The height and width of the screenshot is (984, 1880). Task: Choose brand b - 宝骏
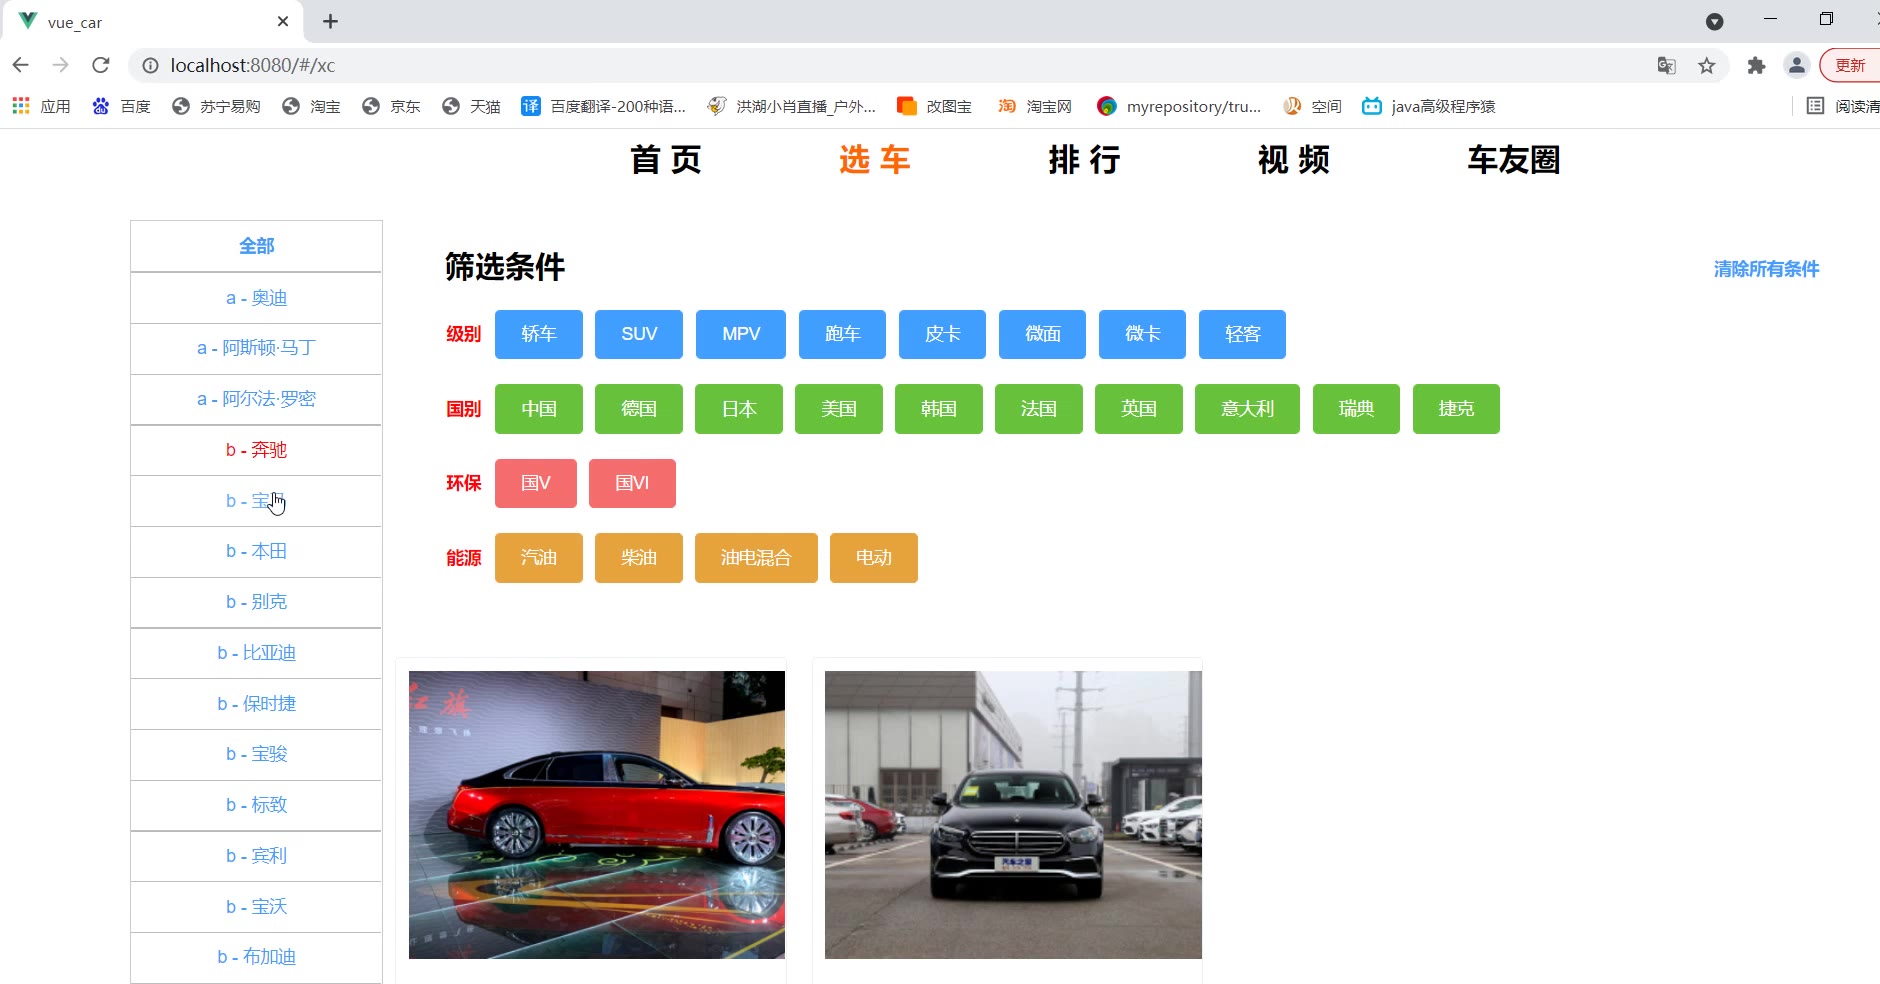pos(256,754)
